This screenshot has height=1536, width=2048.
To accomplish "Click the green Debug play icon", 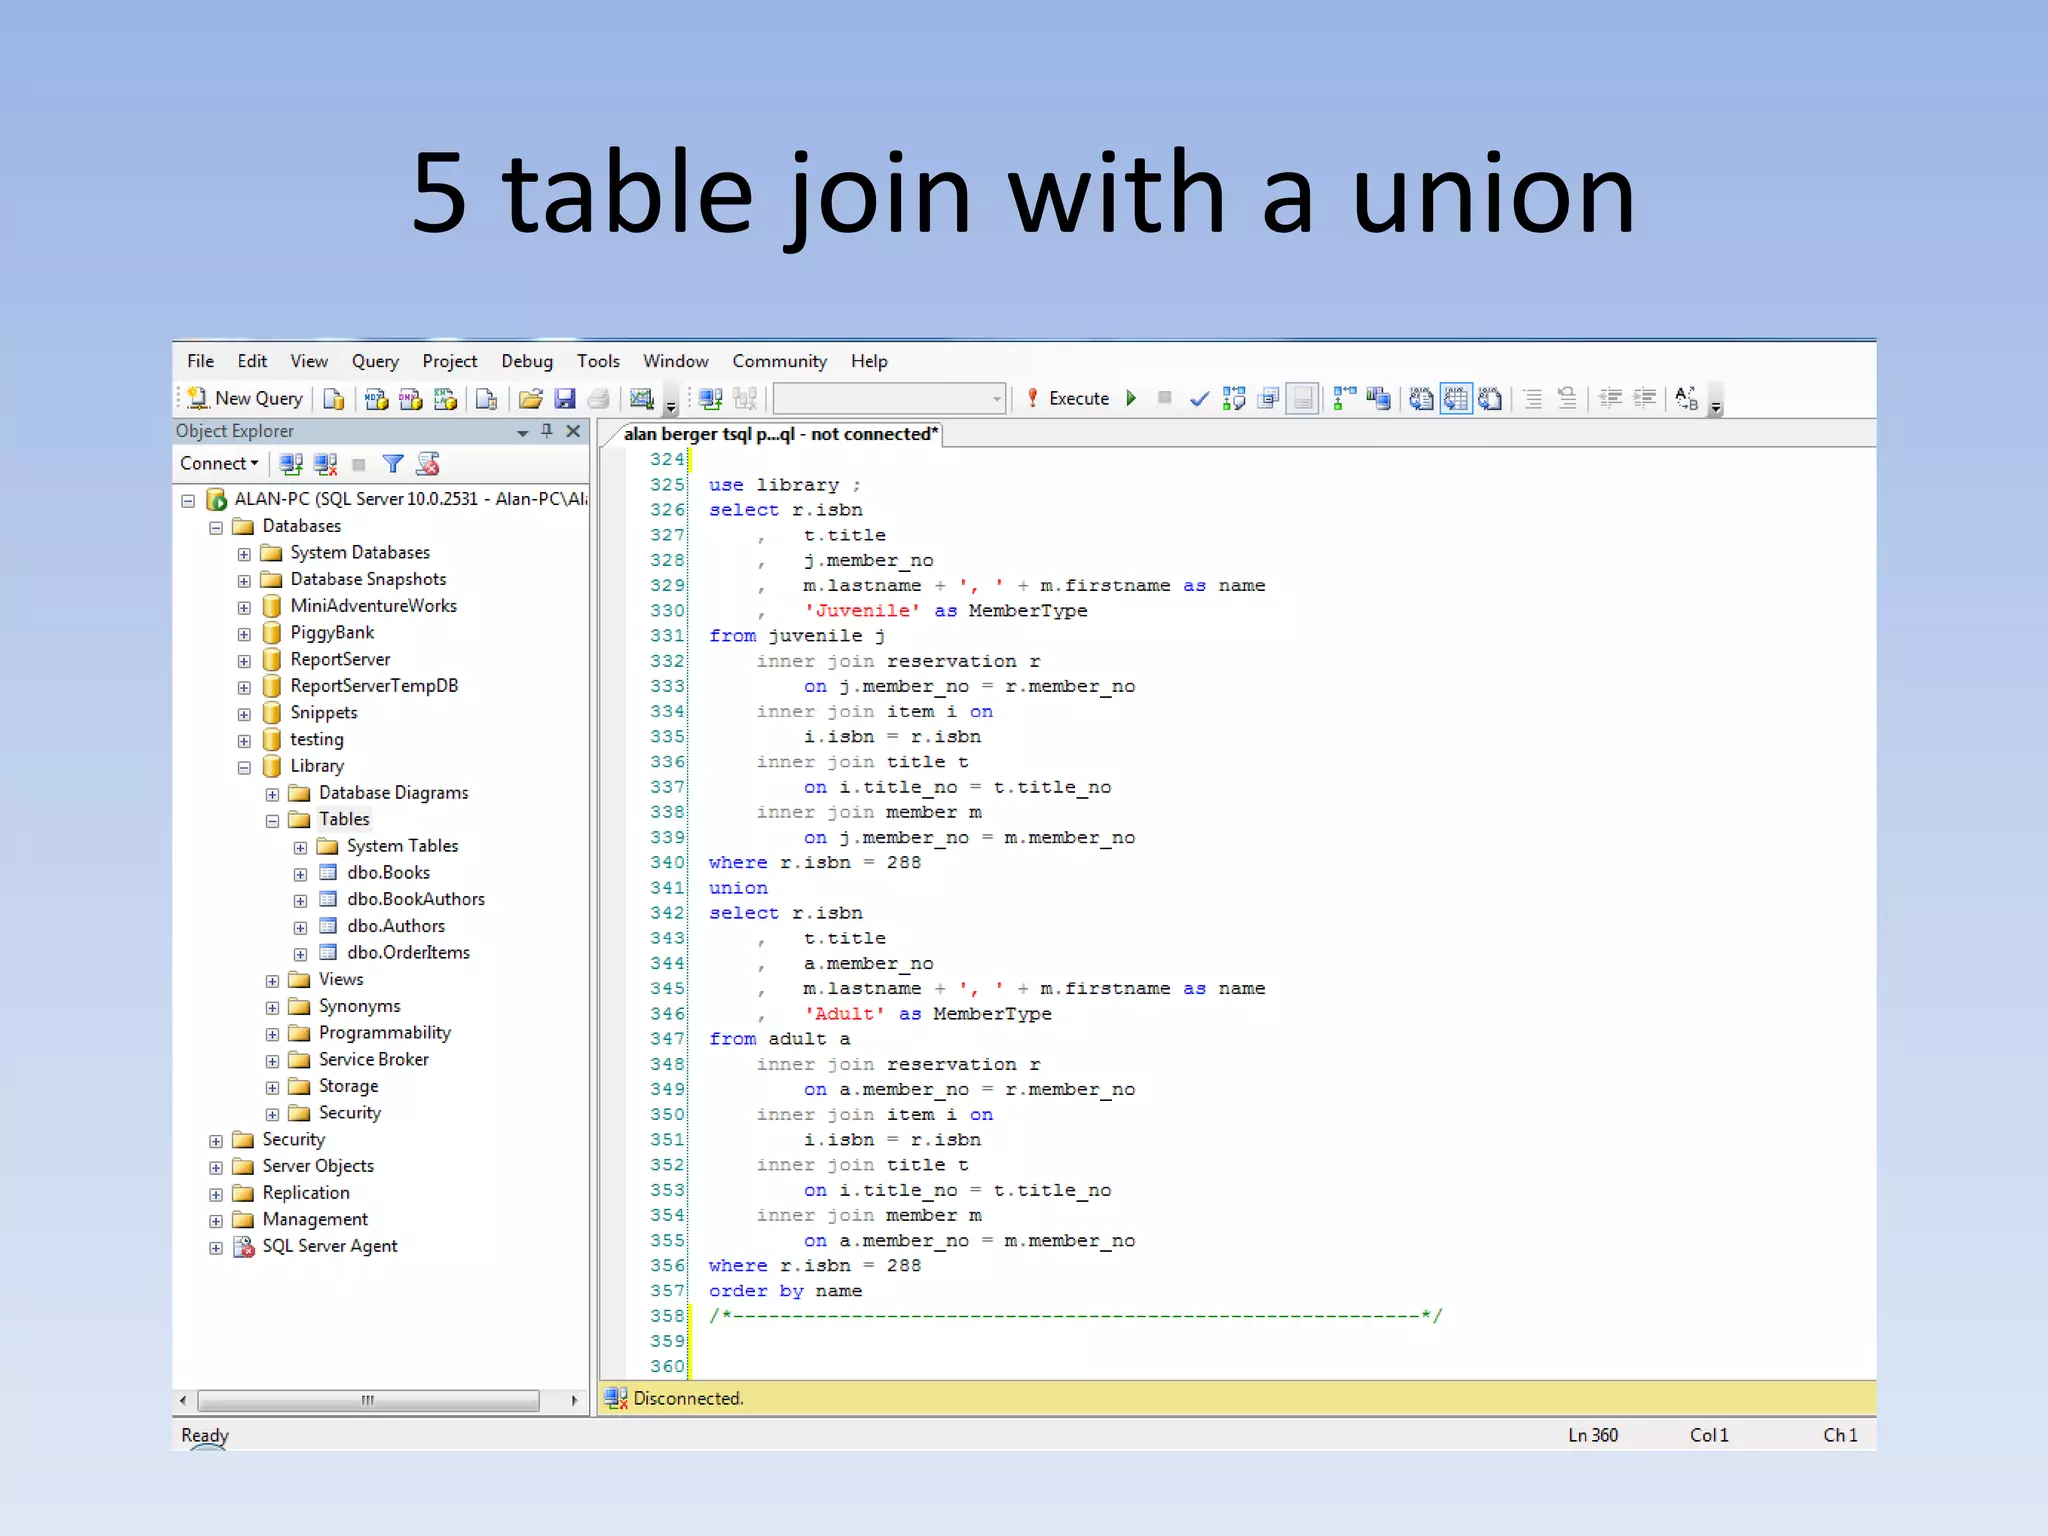I will pos(1131,398).
